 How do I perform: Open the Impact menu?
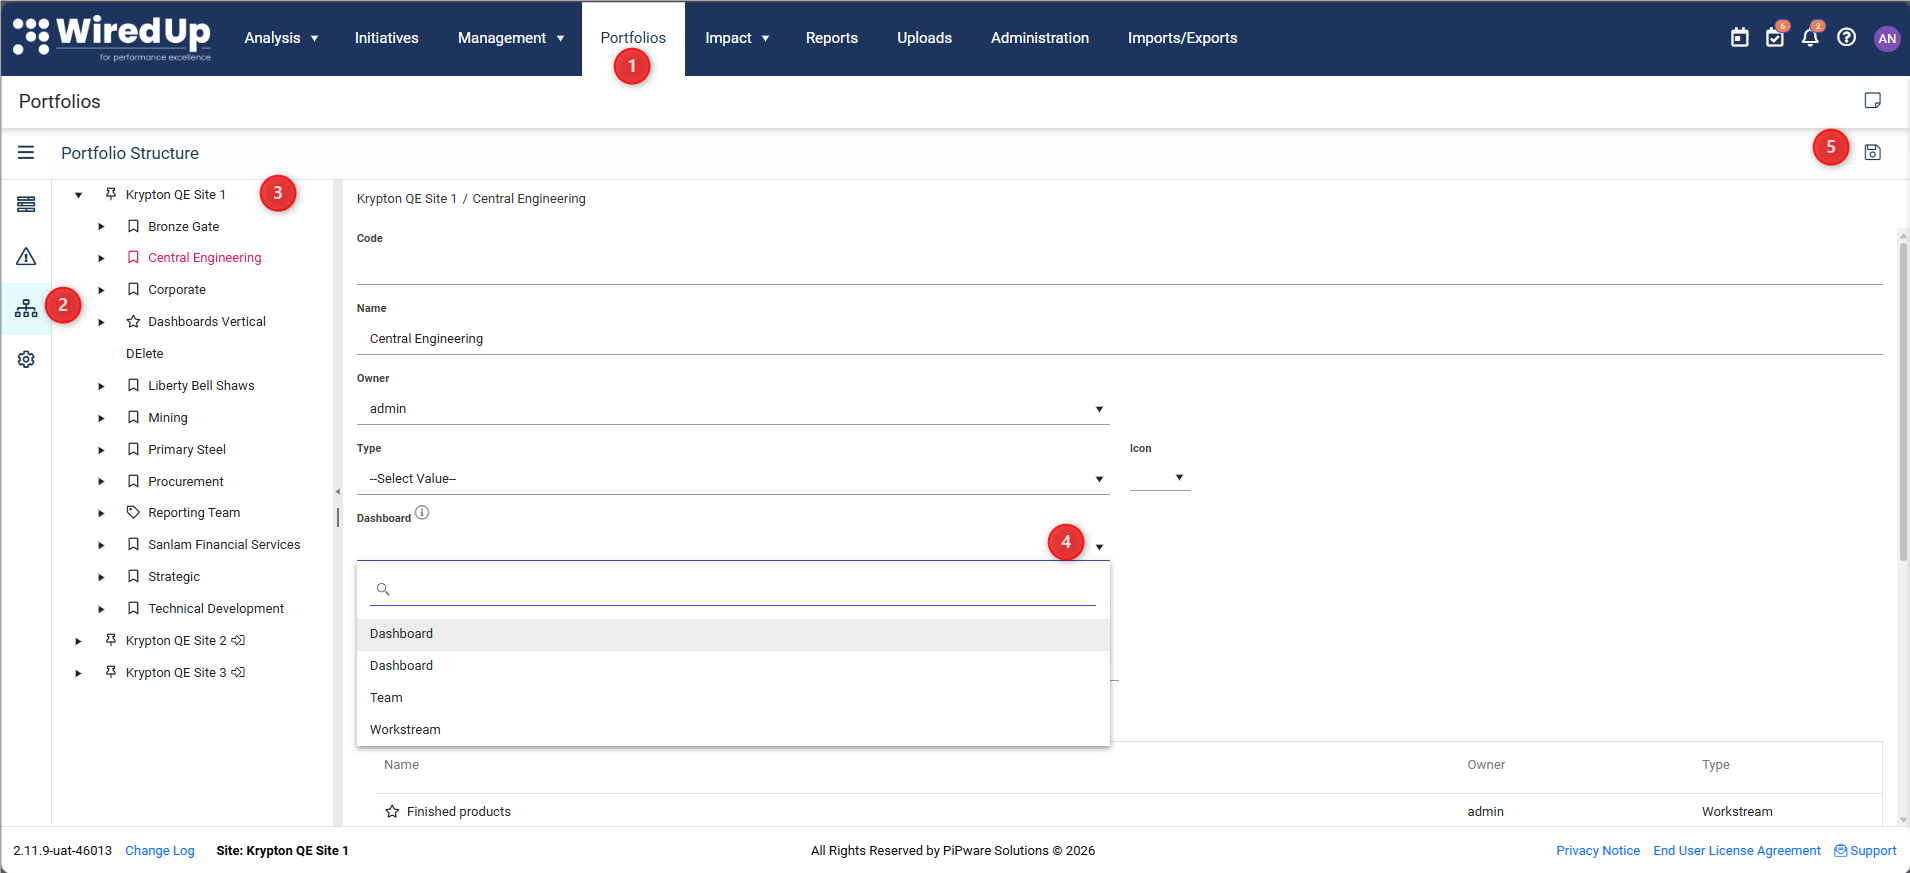737,38
